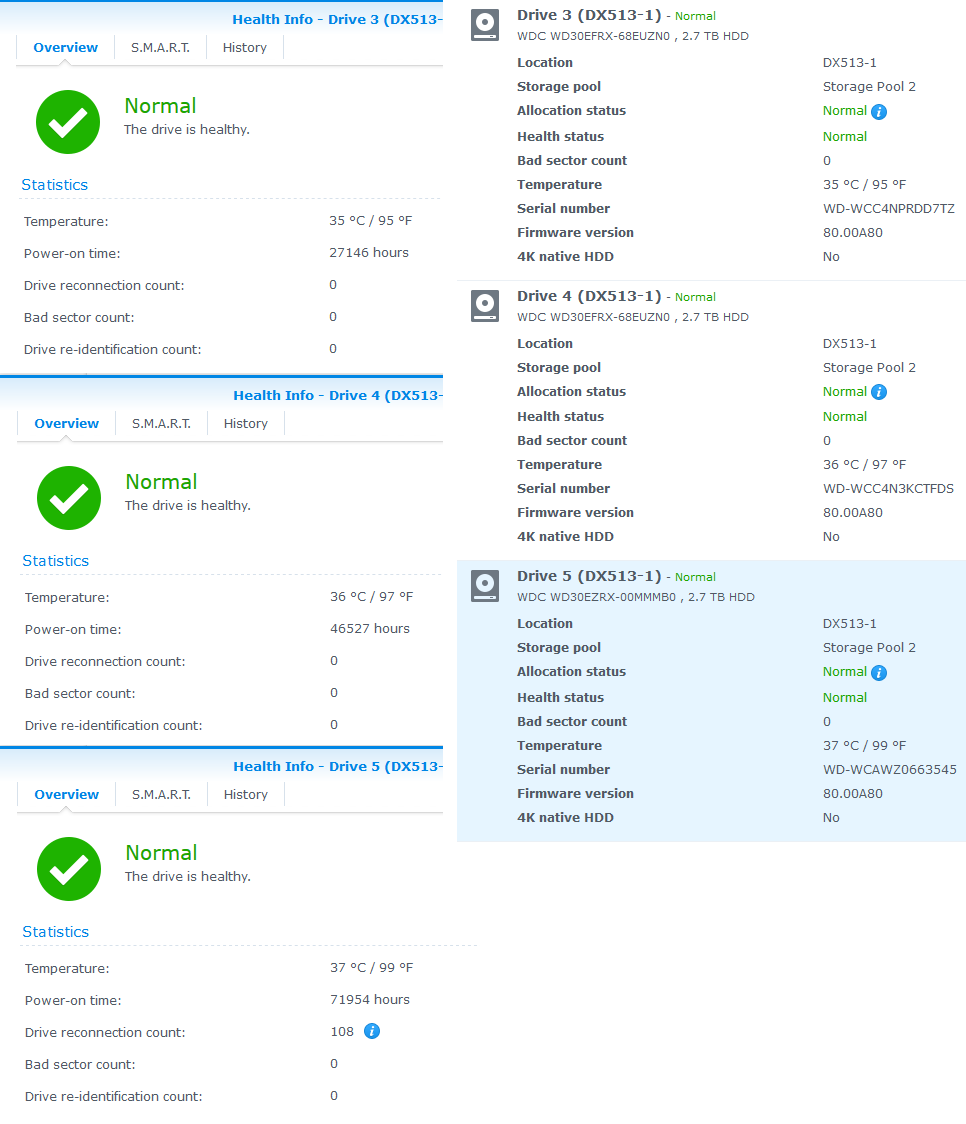Open Drive 3 allocation status info icon
Viewport: 966px width, 1124px height.
click(879, 111)
